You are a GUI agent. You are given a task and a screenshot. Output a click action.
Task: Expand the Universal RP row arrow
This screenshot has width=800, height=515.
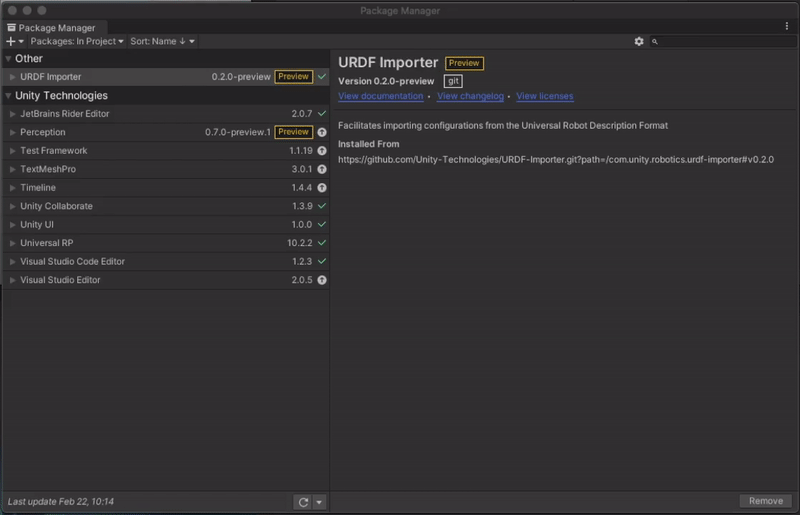point(12,243)
